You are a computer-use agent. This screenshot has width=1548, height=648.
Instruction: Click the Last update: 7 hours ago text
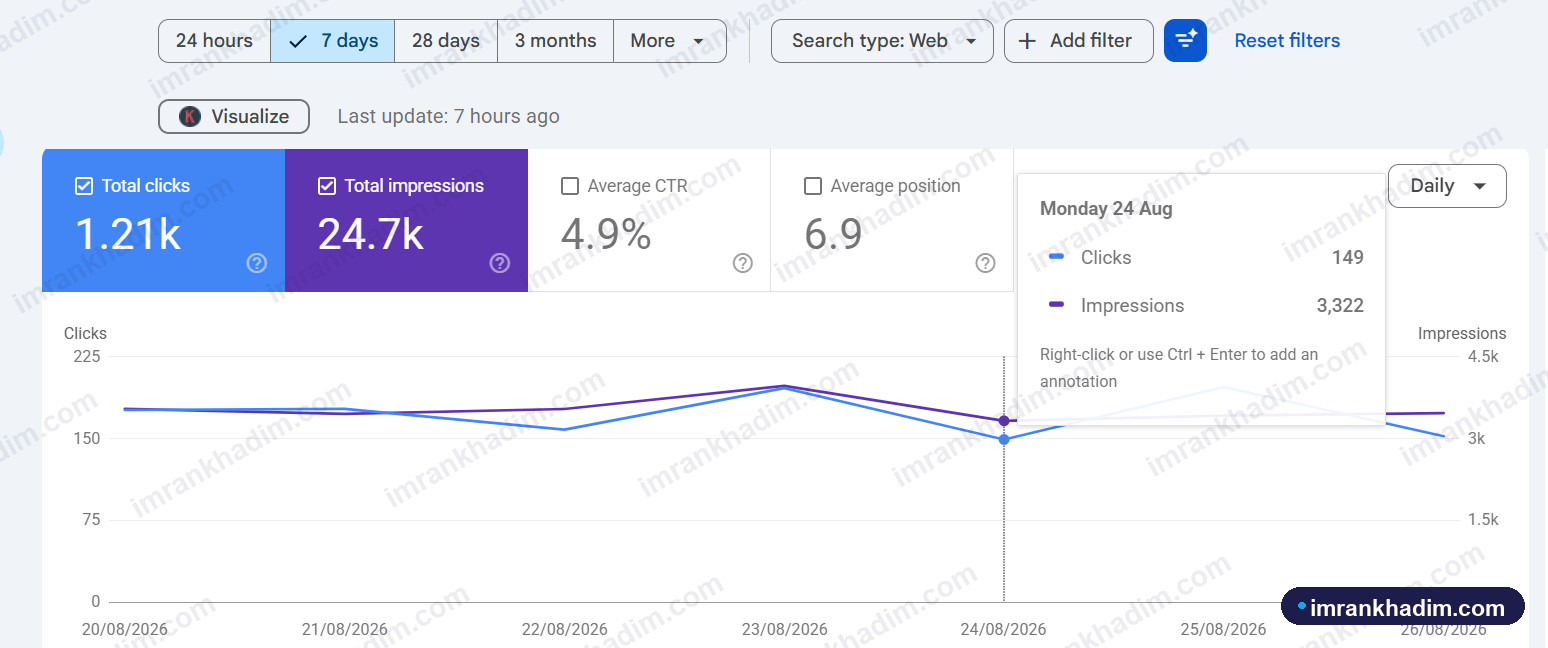click(x=448, y=117)
